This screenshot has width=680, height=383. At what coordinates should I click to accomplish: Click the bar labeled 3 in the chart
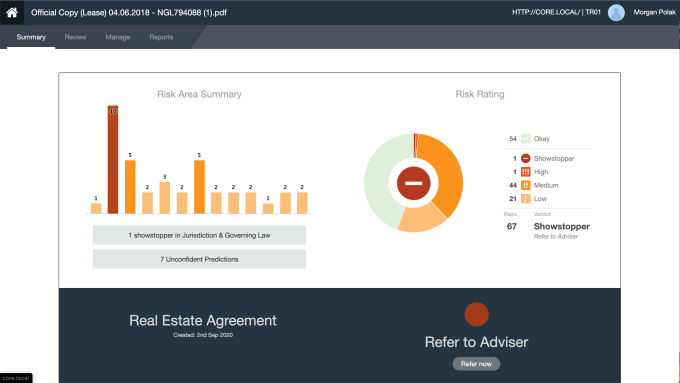click(x=164, y=198)
